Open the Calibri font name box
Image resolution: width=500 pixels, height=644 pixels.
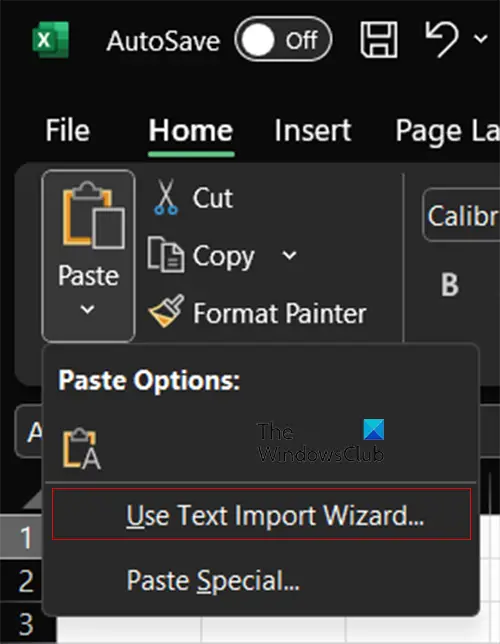[x=461, y=215]
